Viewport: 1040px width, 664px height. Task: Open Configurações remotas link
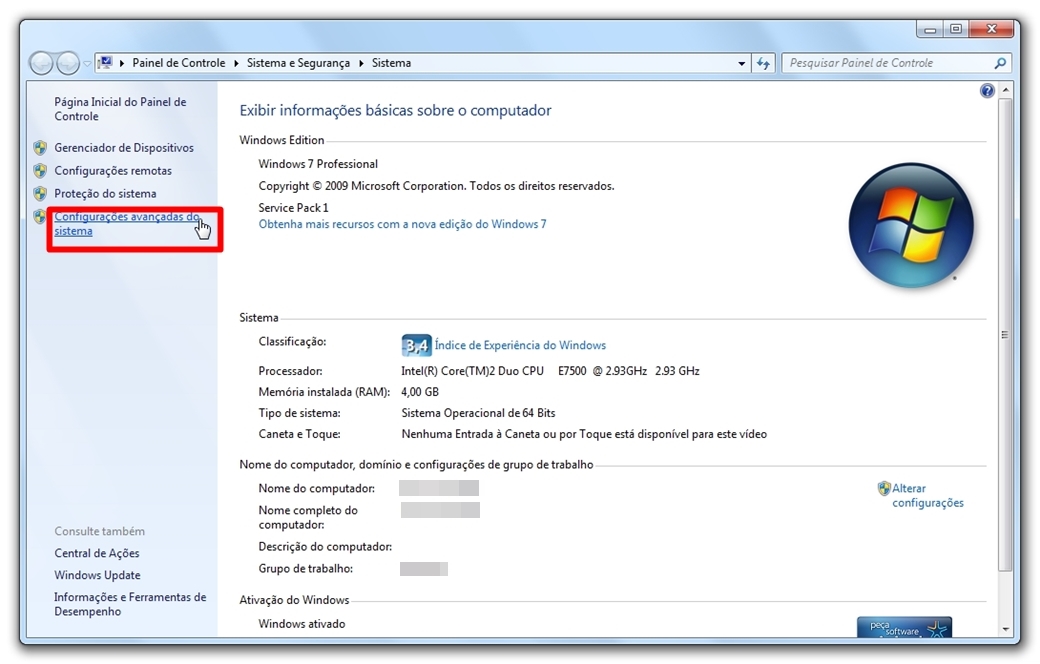coord(113,170)
